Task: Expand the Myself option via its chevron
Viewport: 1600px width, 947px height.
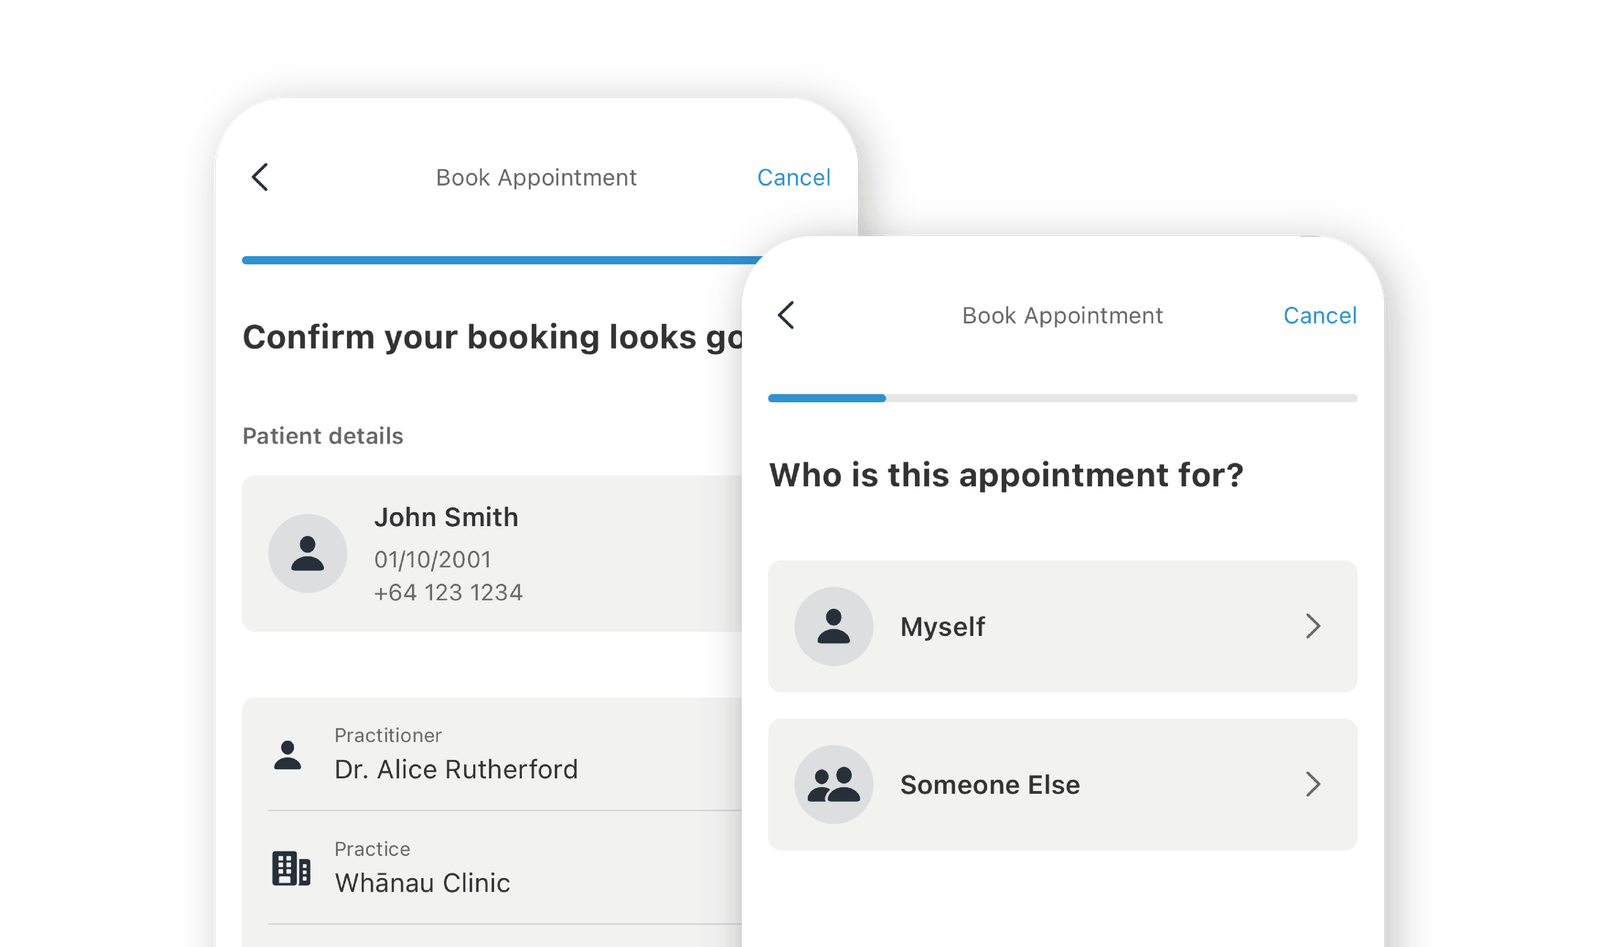Action: click(x=1313, y=627)
